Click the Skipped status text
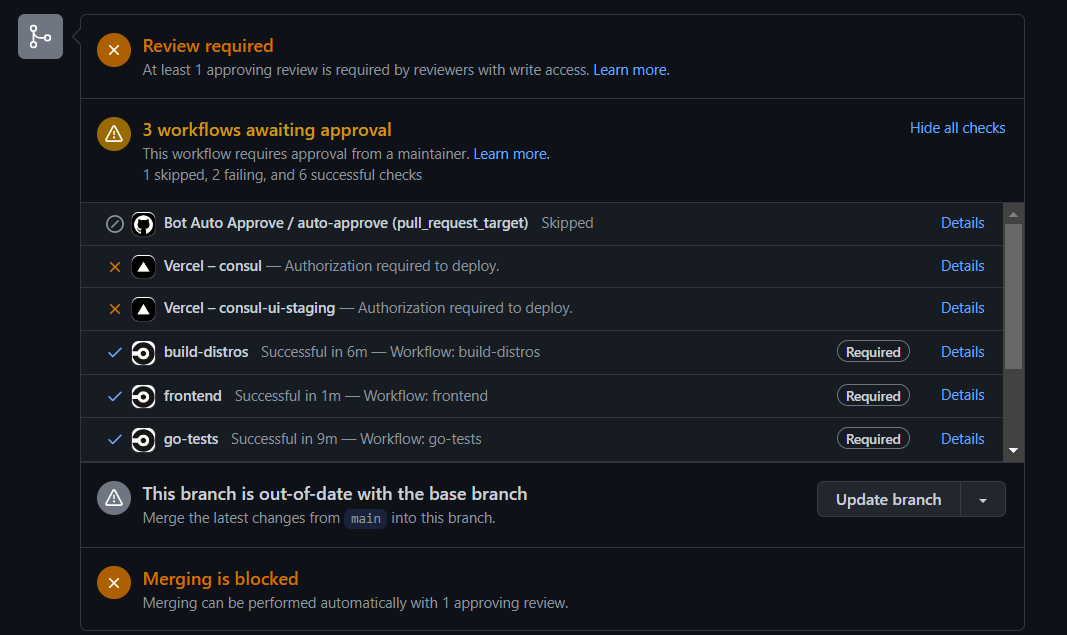Viewport: 1067px width, 635px height. 567,223
